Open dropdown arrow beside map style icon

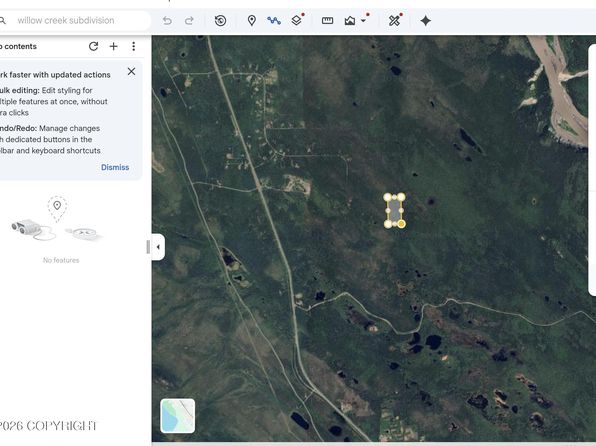pyautogui.click(x=363, y=21)
